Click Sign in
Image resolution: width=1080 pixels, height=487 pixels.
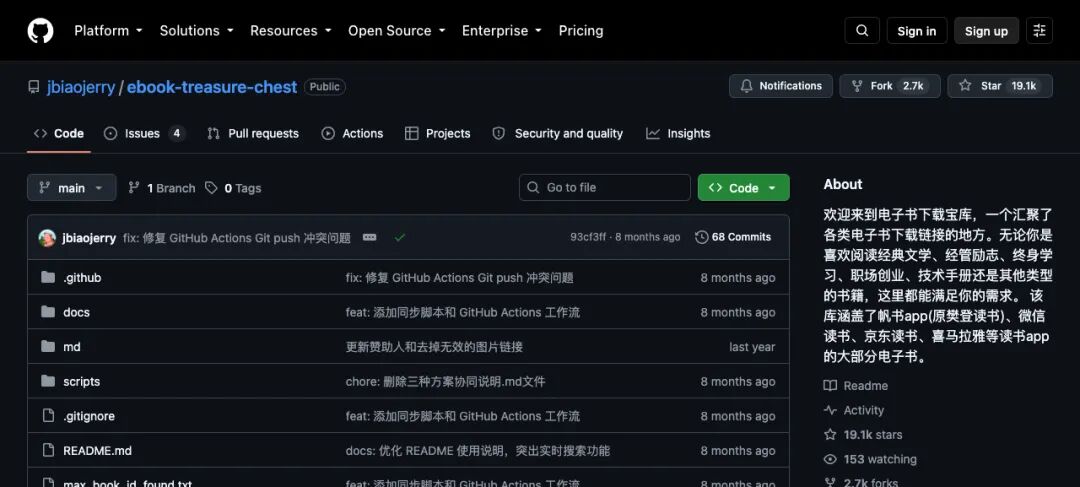click(x=916, y=31)
